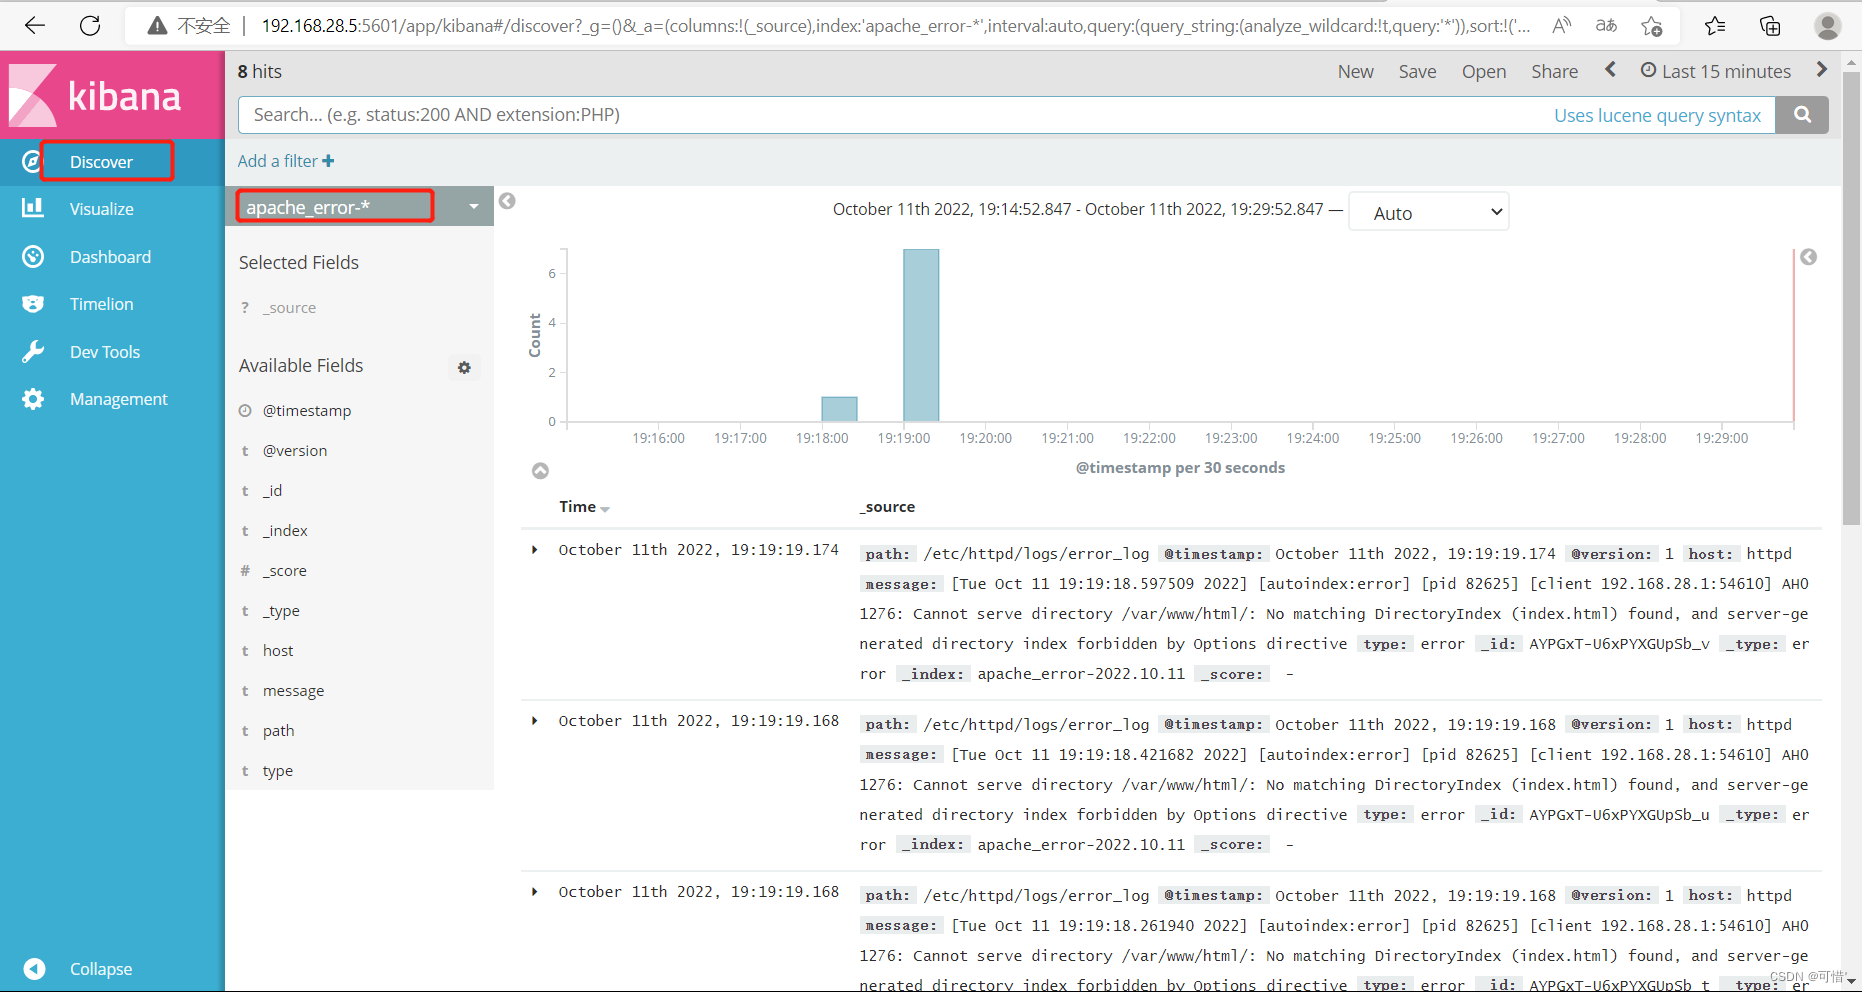Open Available Fields settings gear
Viewport: 1862px width, 992px height.
pos(464,368)
